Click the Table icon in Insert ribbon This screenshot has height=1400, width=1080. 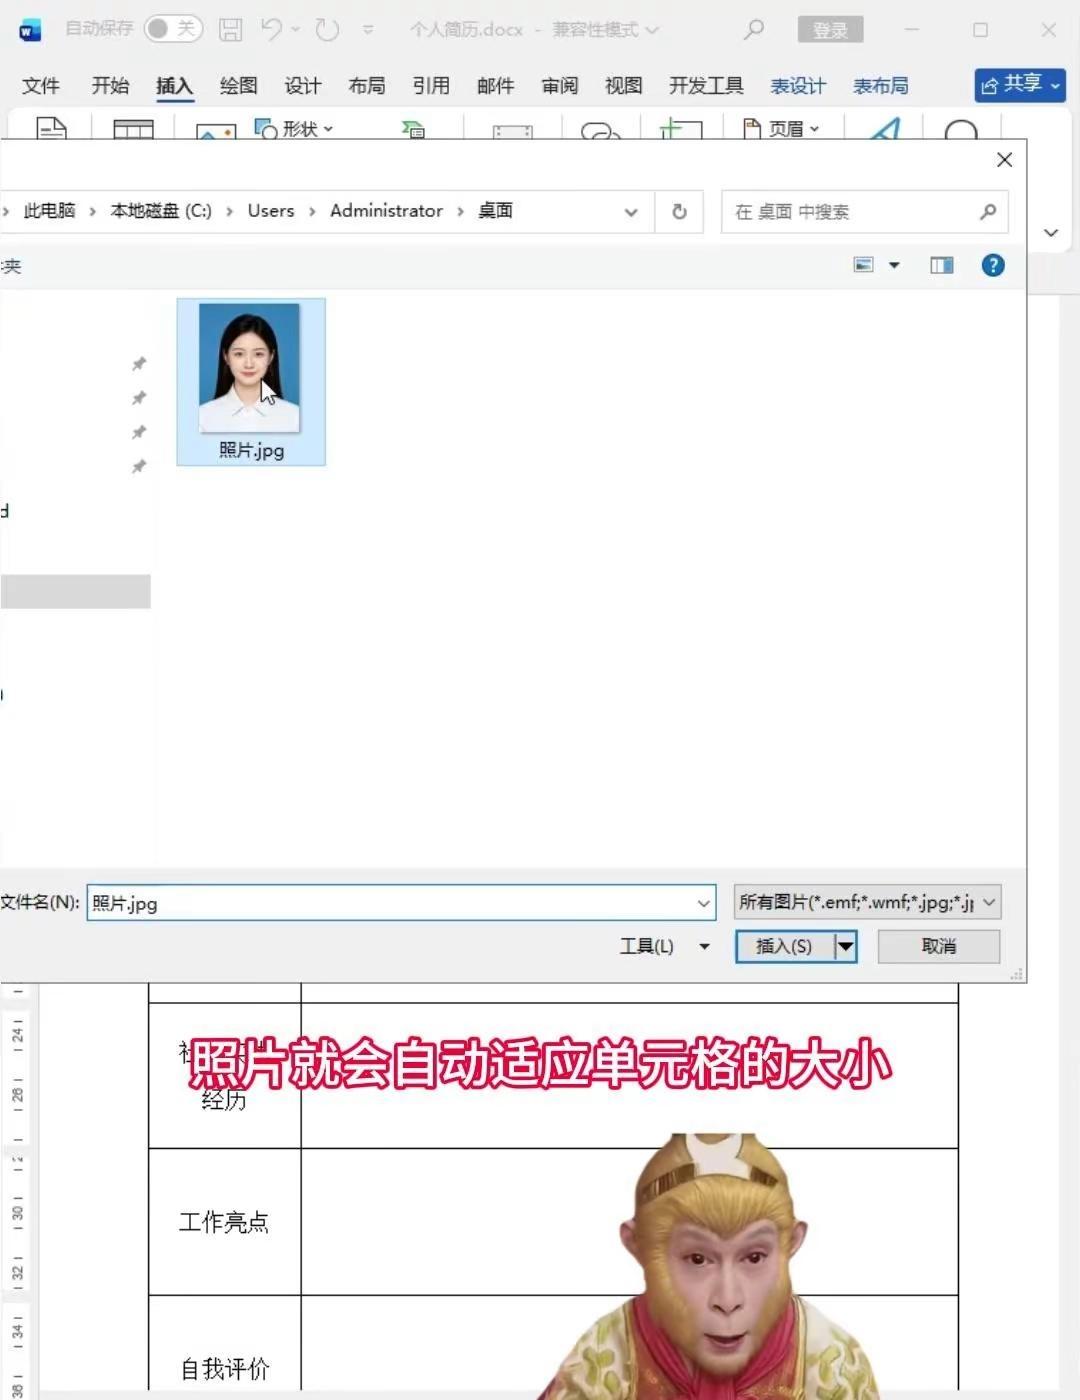click(133, 128)
